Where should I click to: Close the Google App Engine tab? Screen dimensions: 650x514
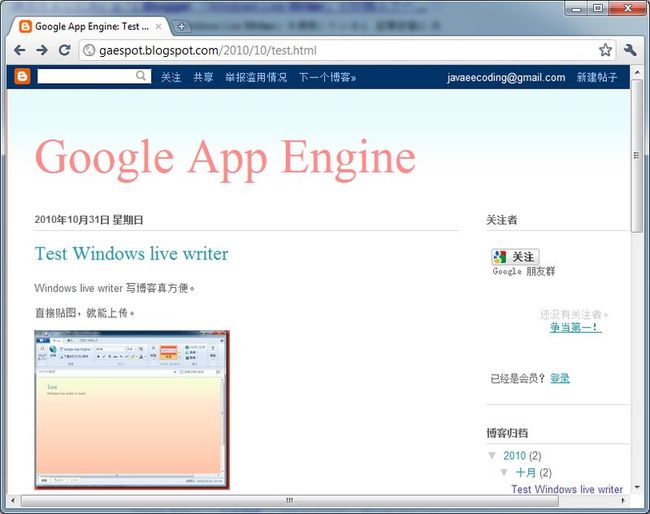tap(158, 27)
